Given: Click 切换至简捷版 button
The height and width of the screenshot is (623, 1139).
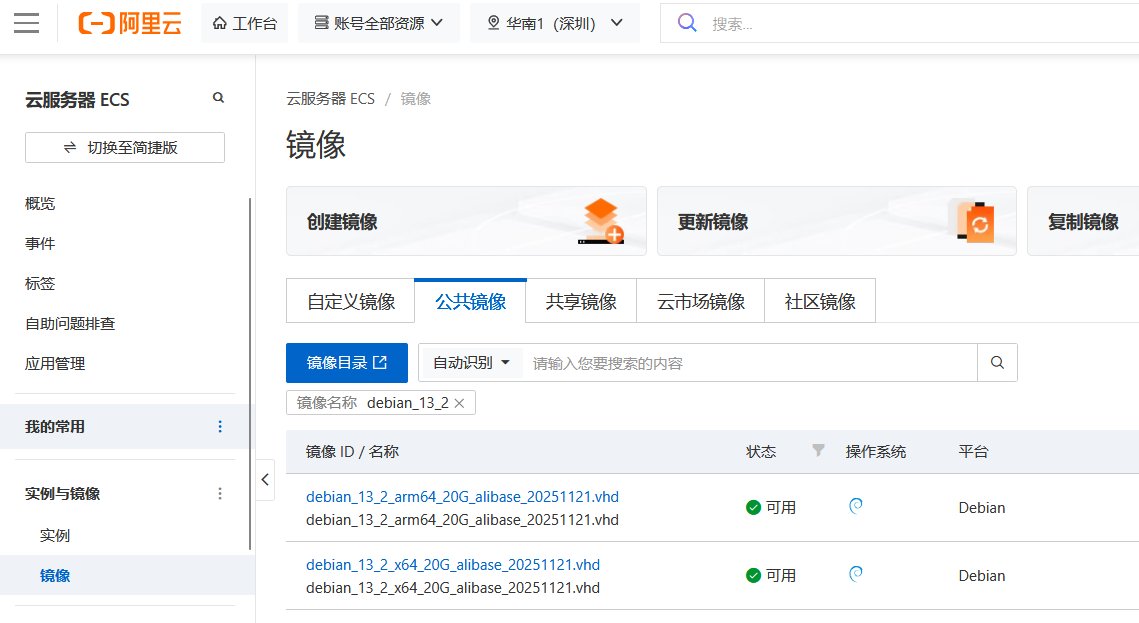Looking at the screenshot, I should (x=125, y=147).
